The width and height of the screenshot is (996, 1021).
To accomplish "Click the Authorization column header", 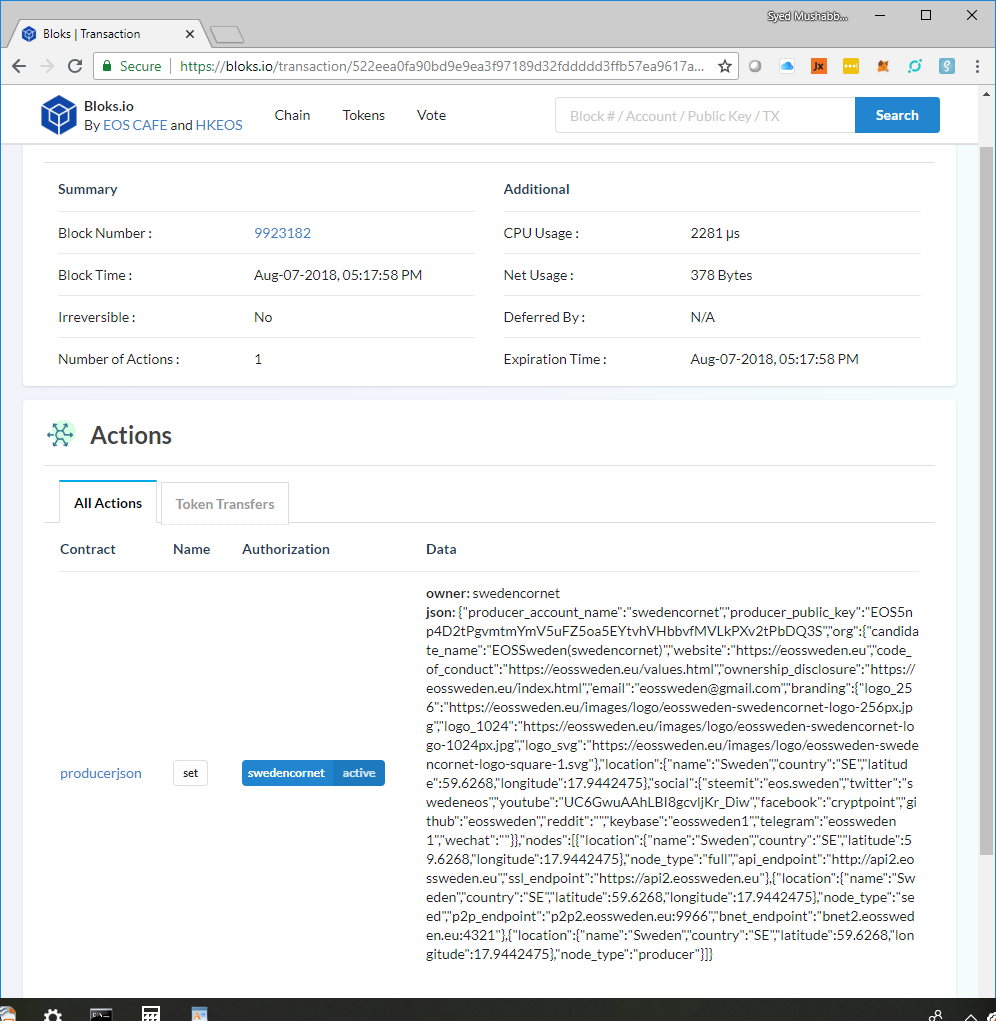I will pos(286,549).
